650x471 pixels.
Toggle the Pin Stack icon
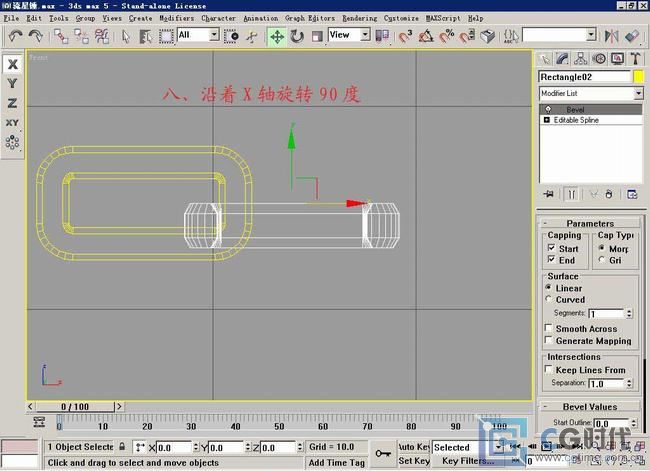click(x=548, y=194)
